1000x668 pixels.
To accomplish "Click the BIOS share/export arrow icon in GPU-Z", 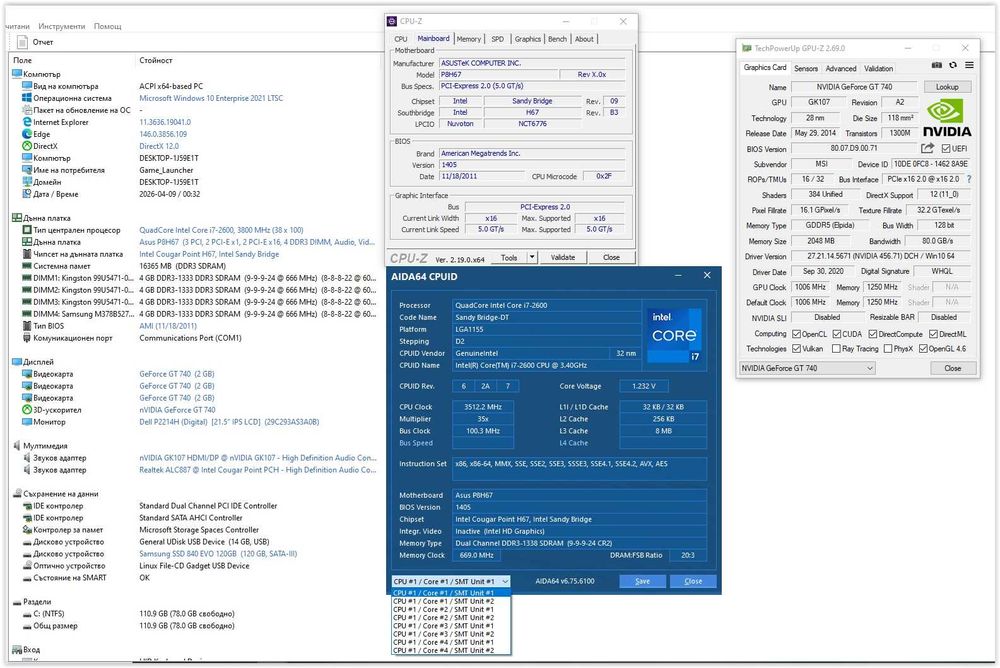I will [927, 148].
